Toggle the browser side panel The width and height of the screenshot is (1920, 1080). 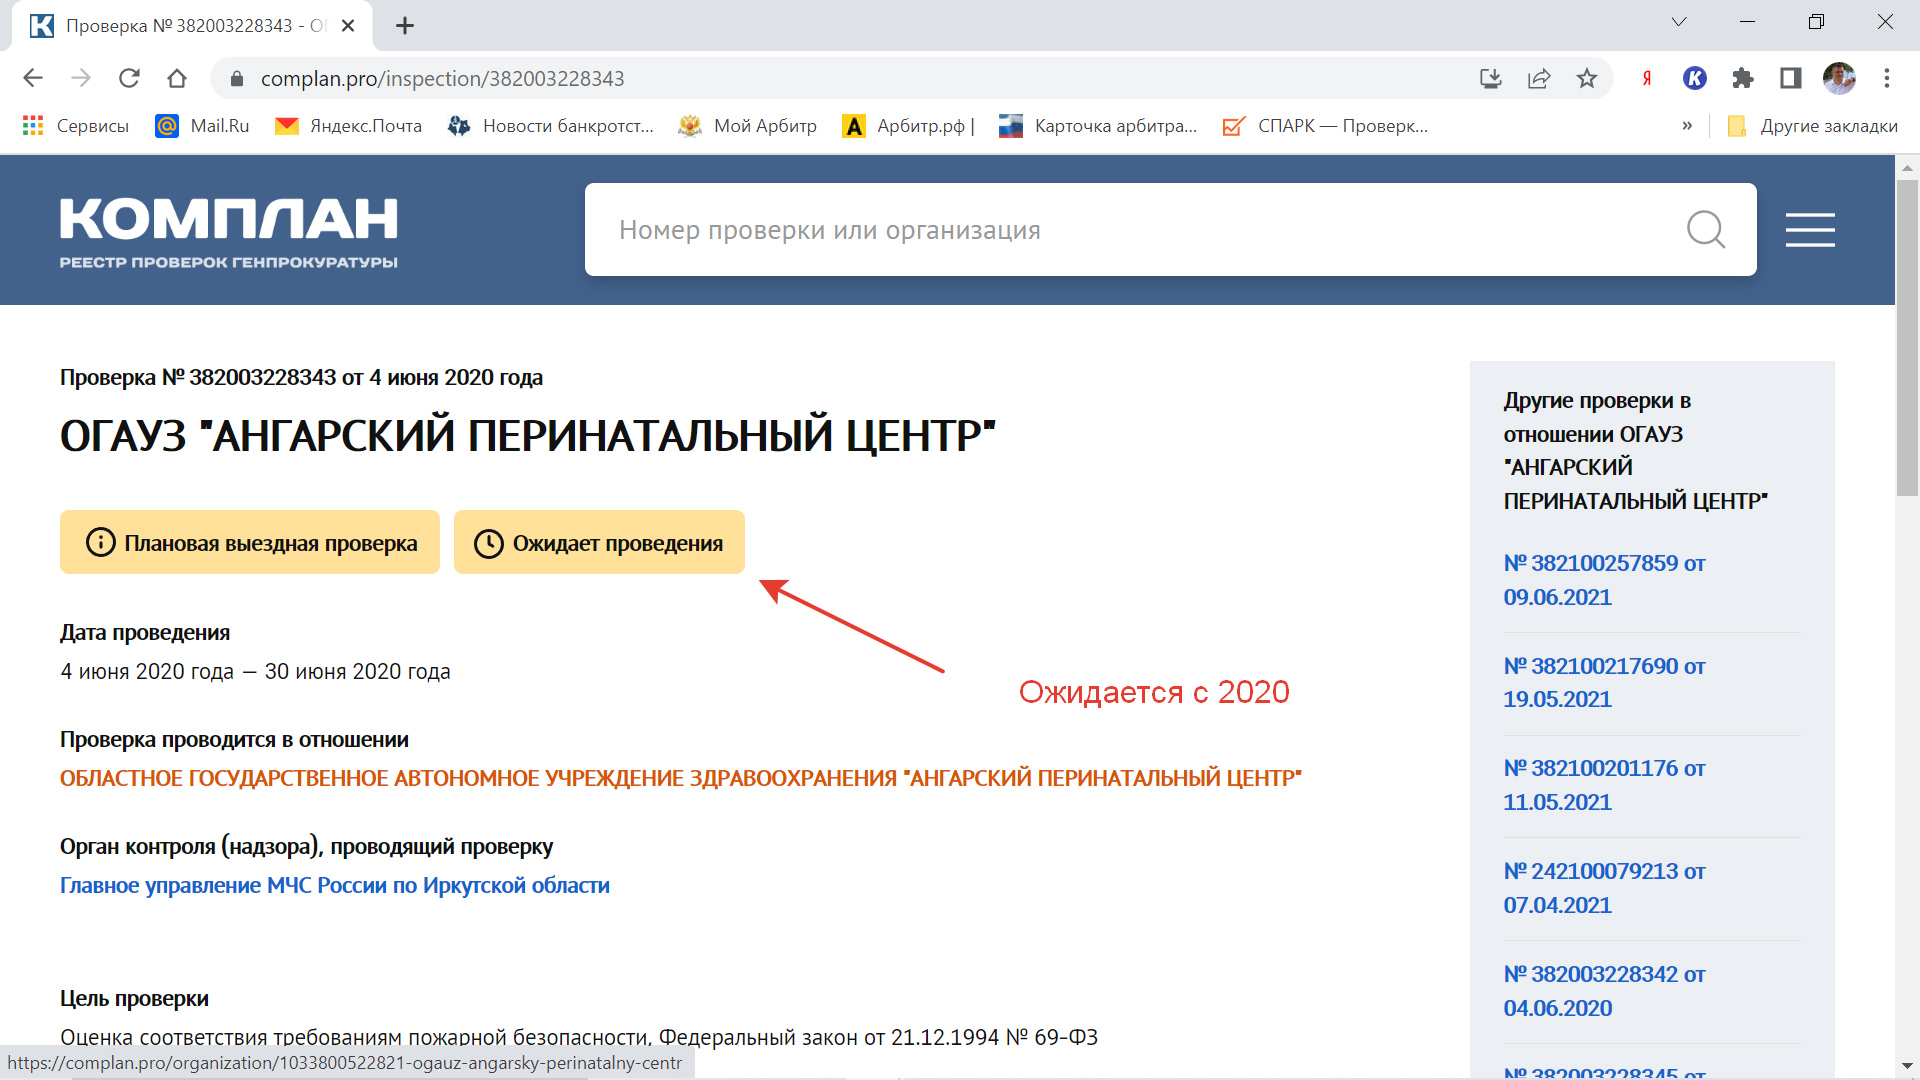click(x=1791, y=78)
